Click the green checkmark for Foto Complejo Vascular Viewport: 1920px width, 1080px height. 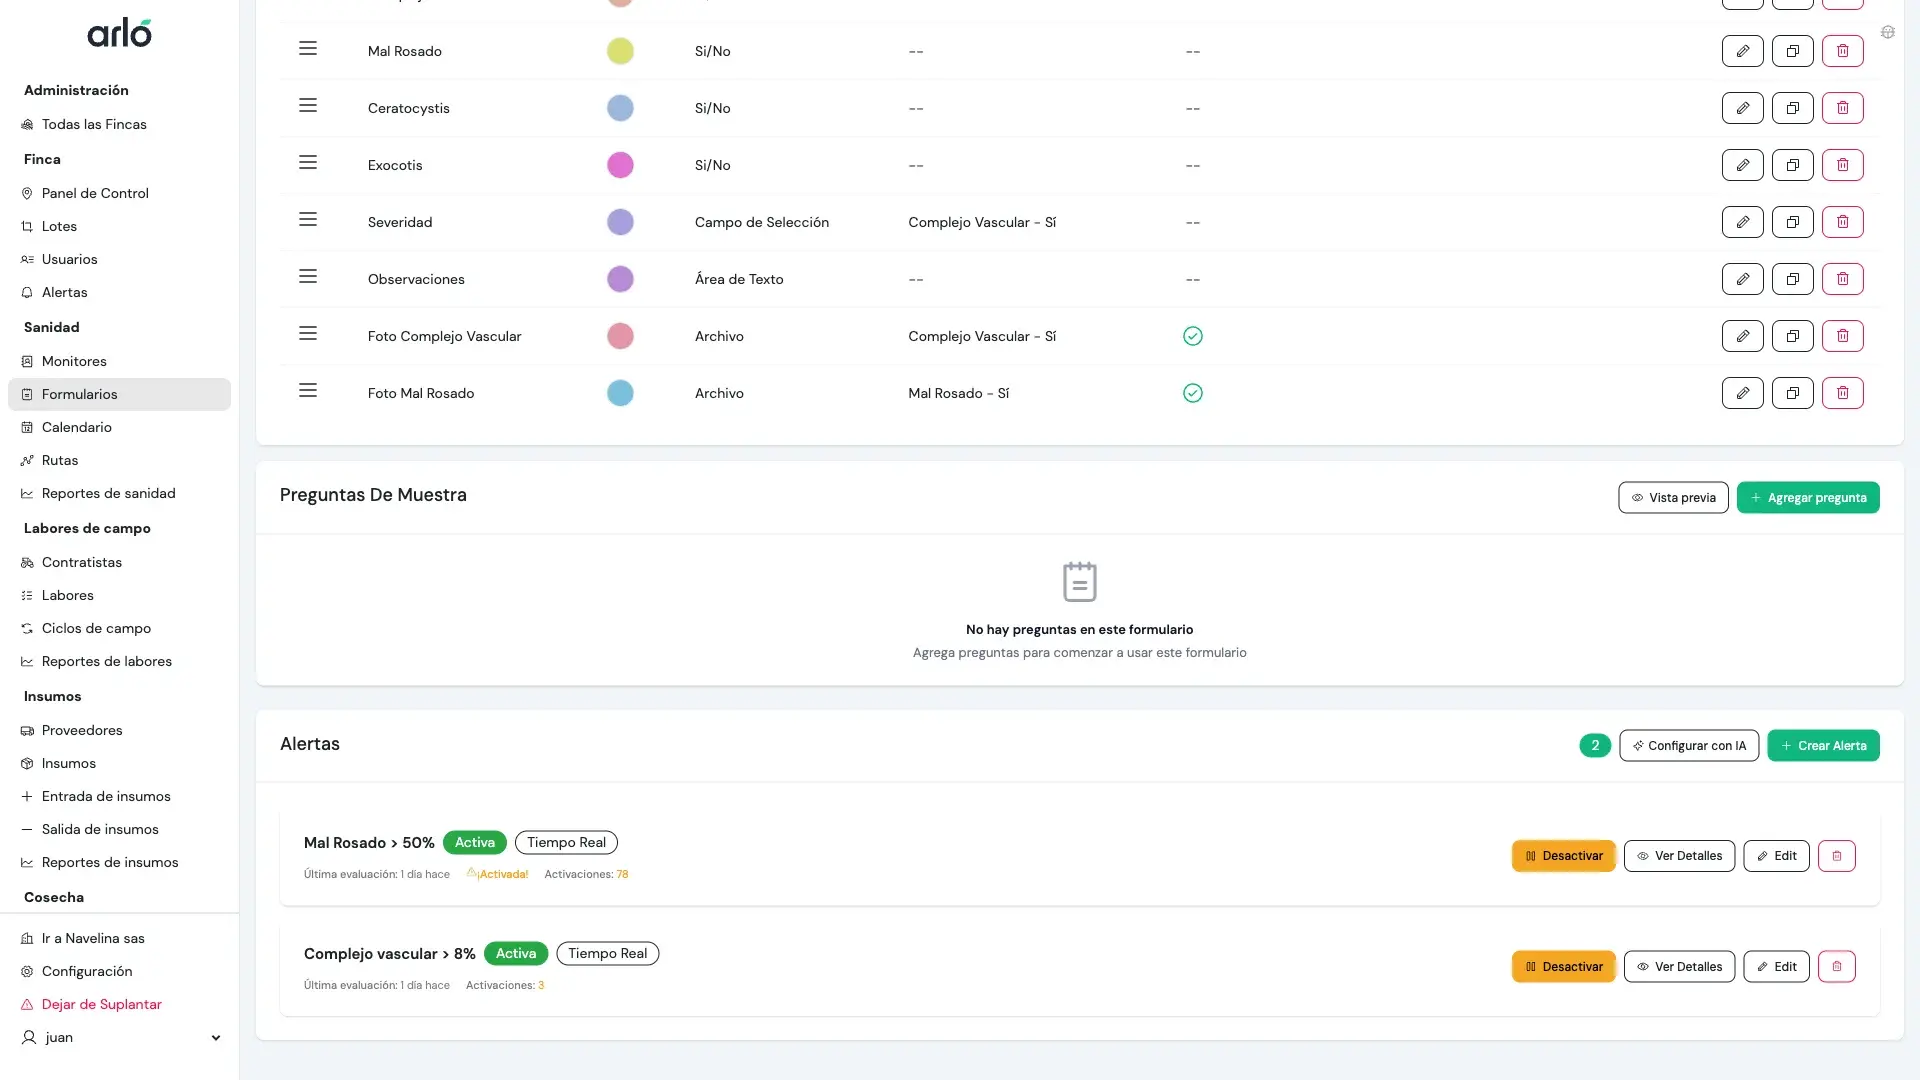pos(1192,336)
